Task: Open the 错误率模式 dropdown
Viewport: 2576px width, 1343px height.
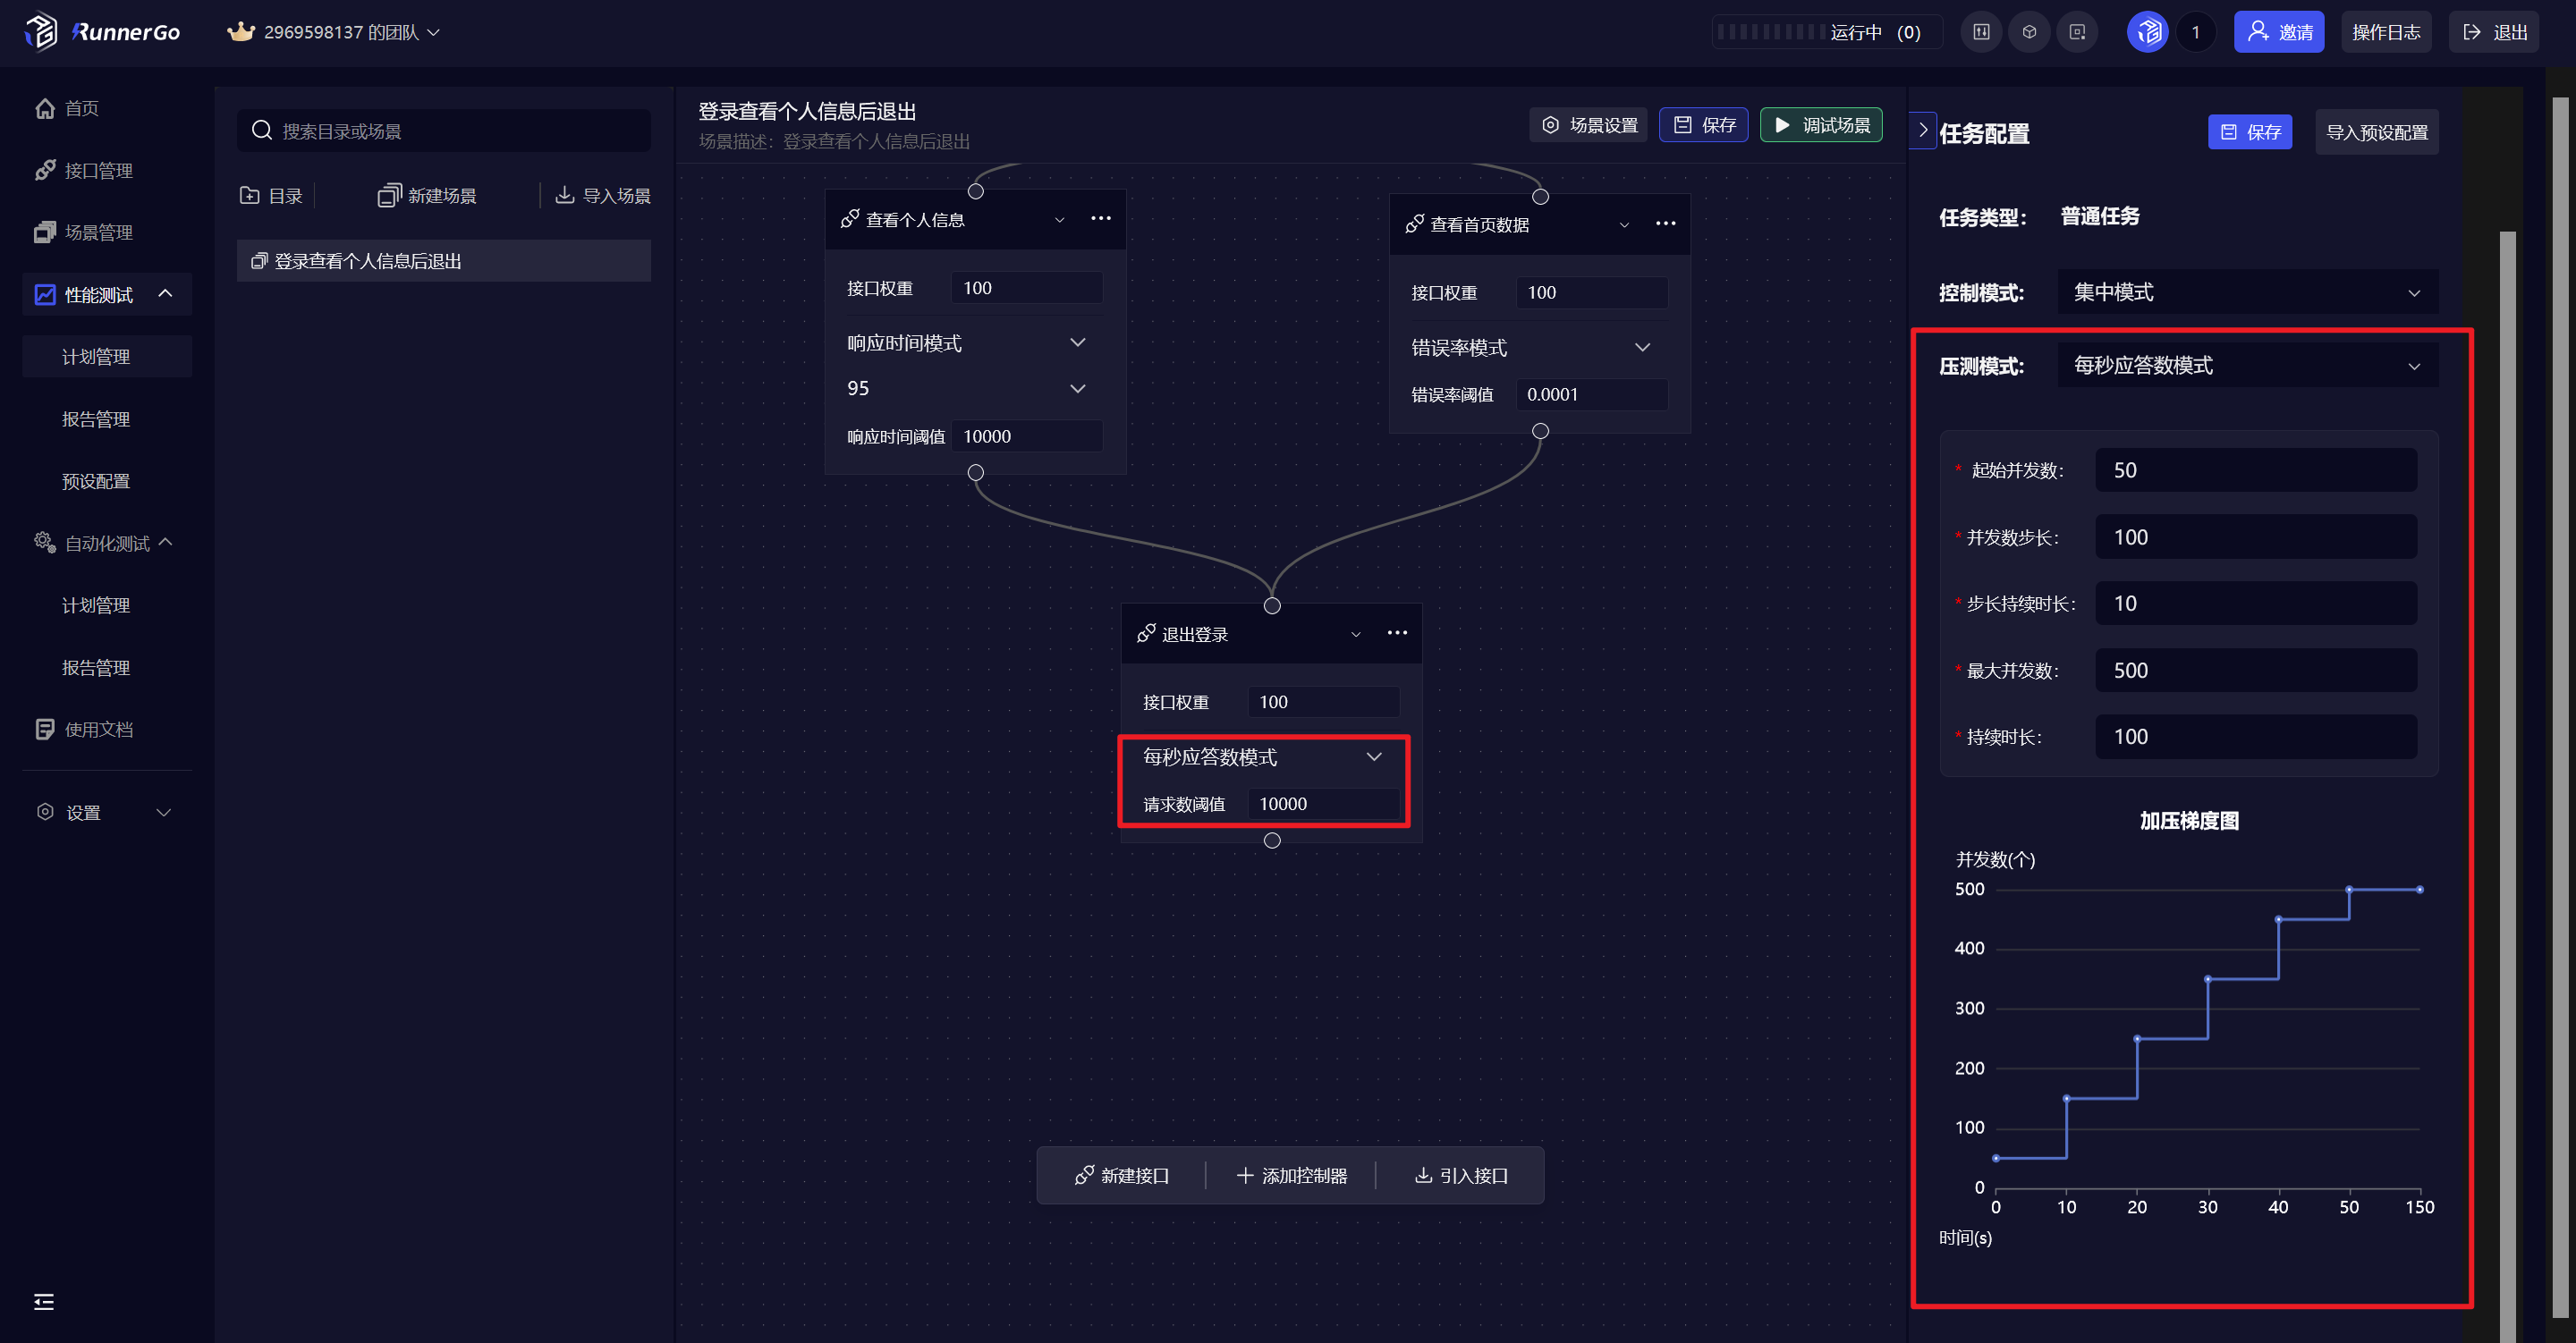Action: pyautogui.click(x=1532, y=347)
